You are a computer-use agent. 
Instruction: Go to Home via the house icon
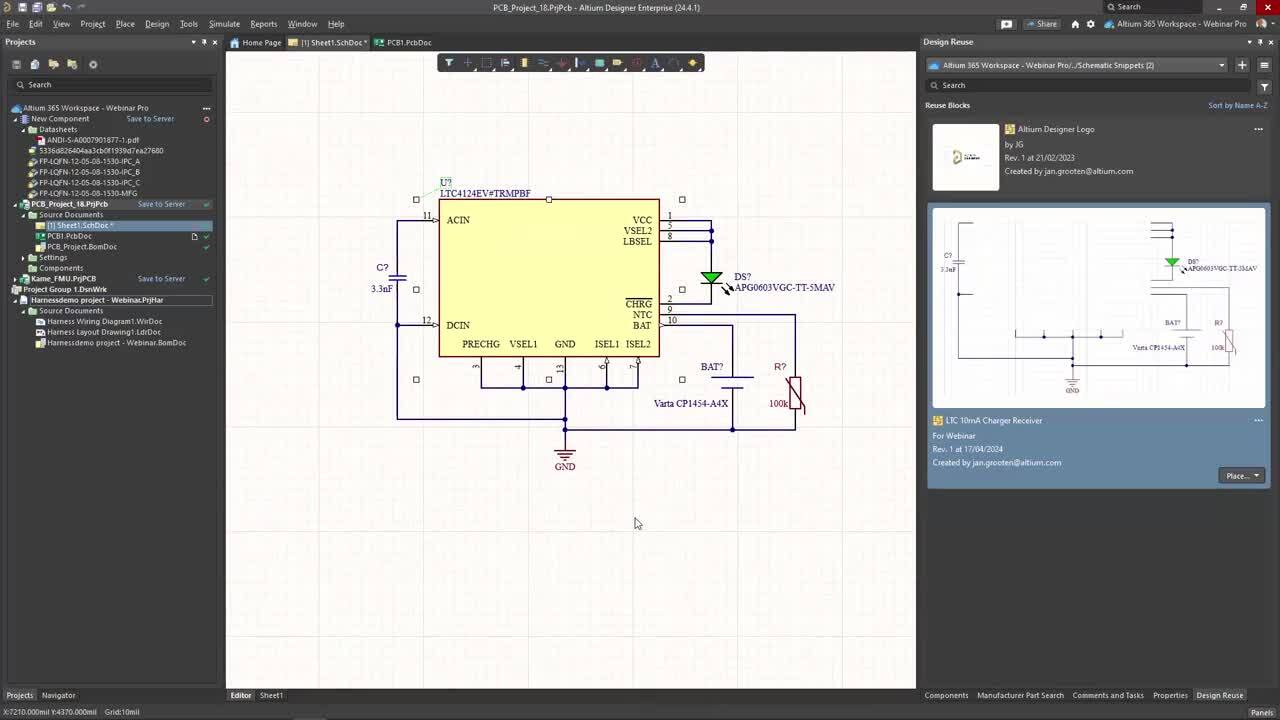1075,24
